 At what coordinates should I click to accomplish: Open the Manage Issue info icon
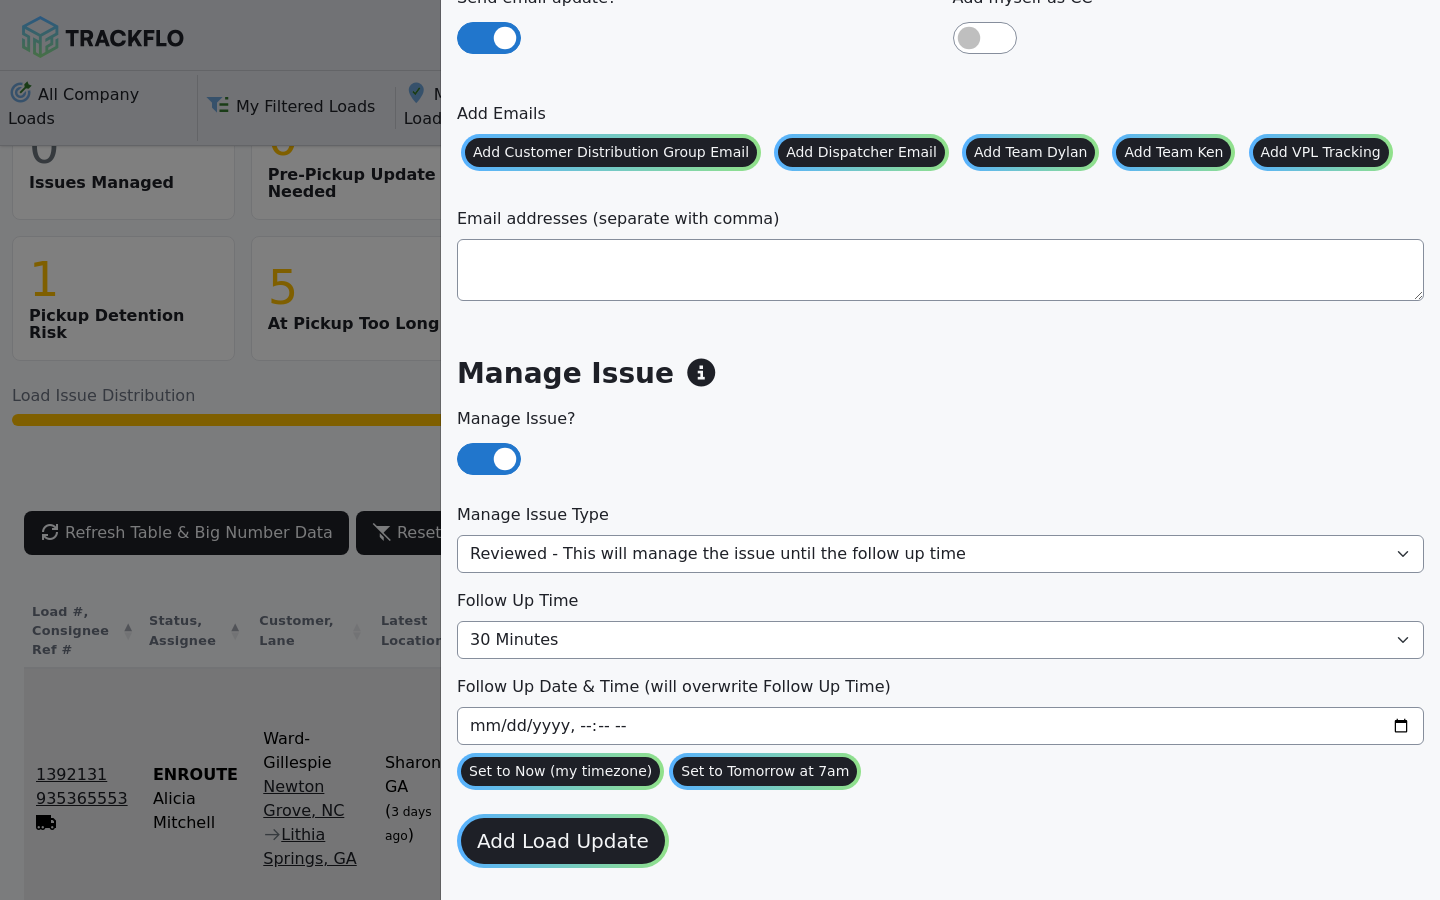coord(701,373)
